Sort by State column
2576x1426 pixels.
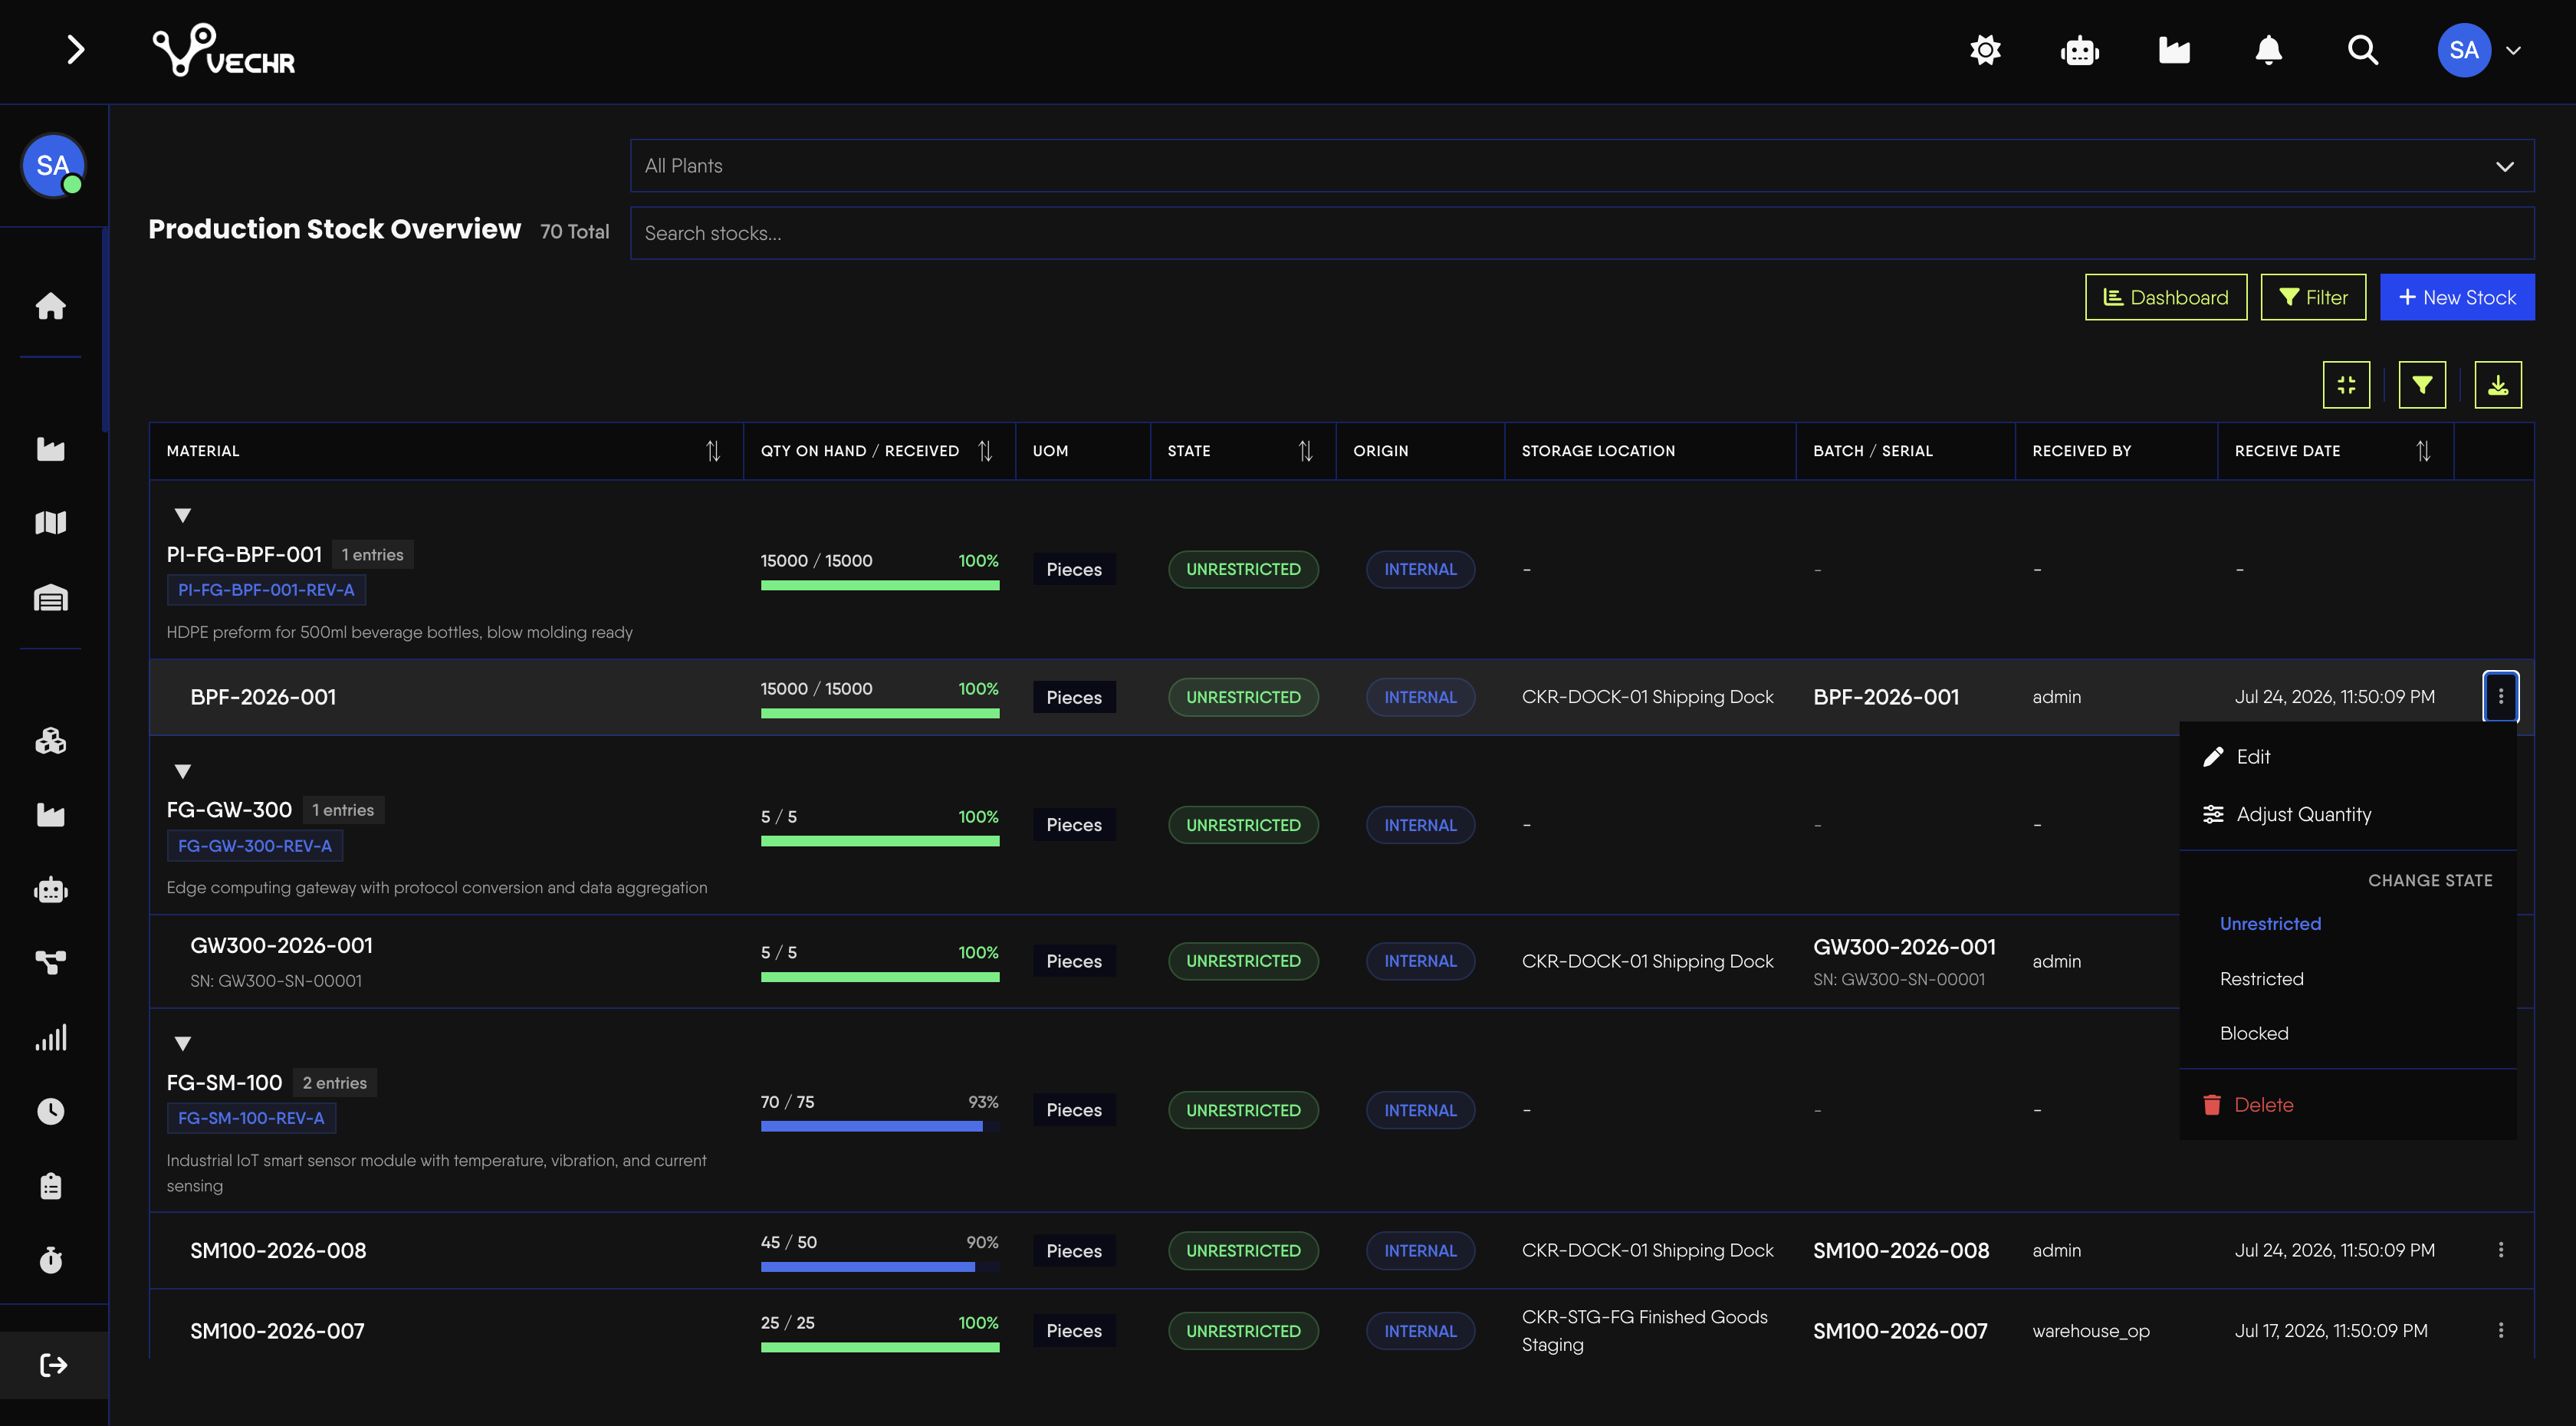click(x=1305, y=451)
